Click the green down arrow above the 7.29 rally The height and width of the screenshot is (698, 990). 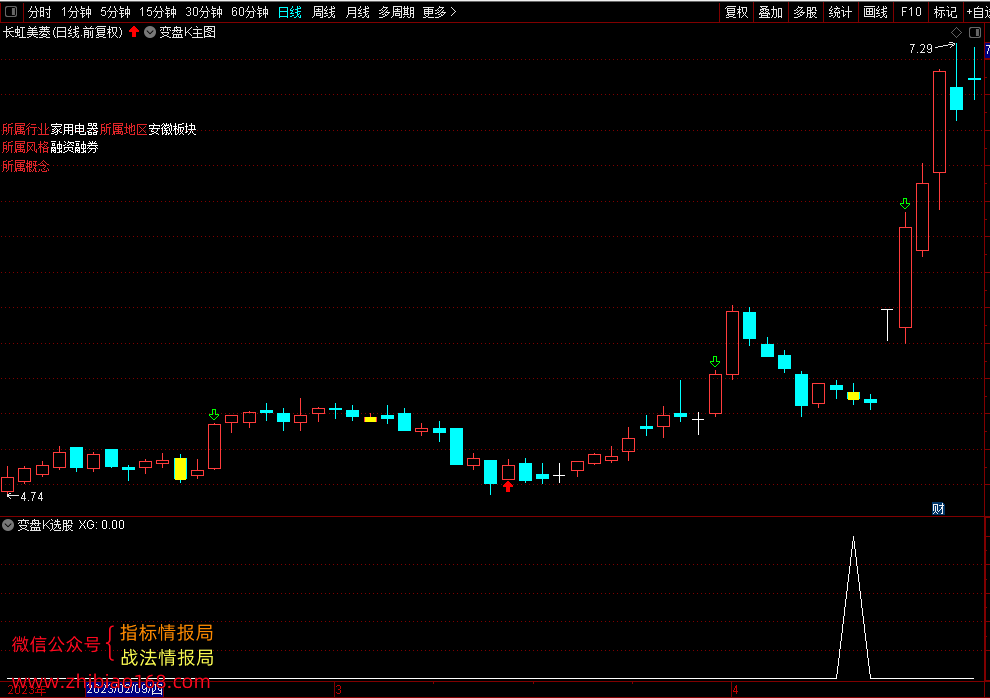905,204
